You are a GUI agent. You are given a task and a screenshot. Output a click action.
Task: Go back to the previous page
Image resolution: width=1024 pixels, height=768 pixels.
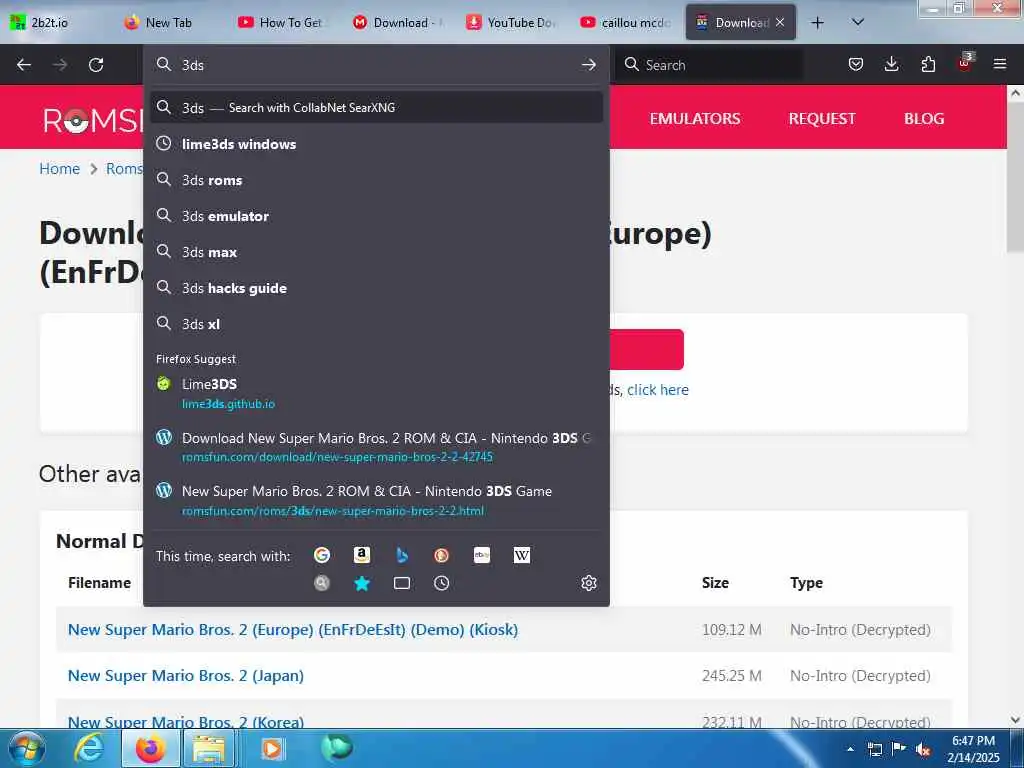click(x=24, y=65)
